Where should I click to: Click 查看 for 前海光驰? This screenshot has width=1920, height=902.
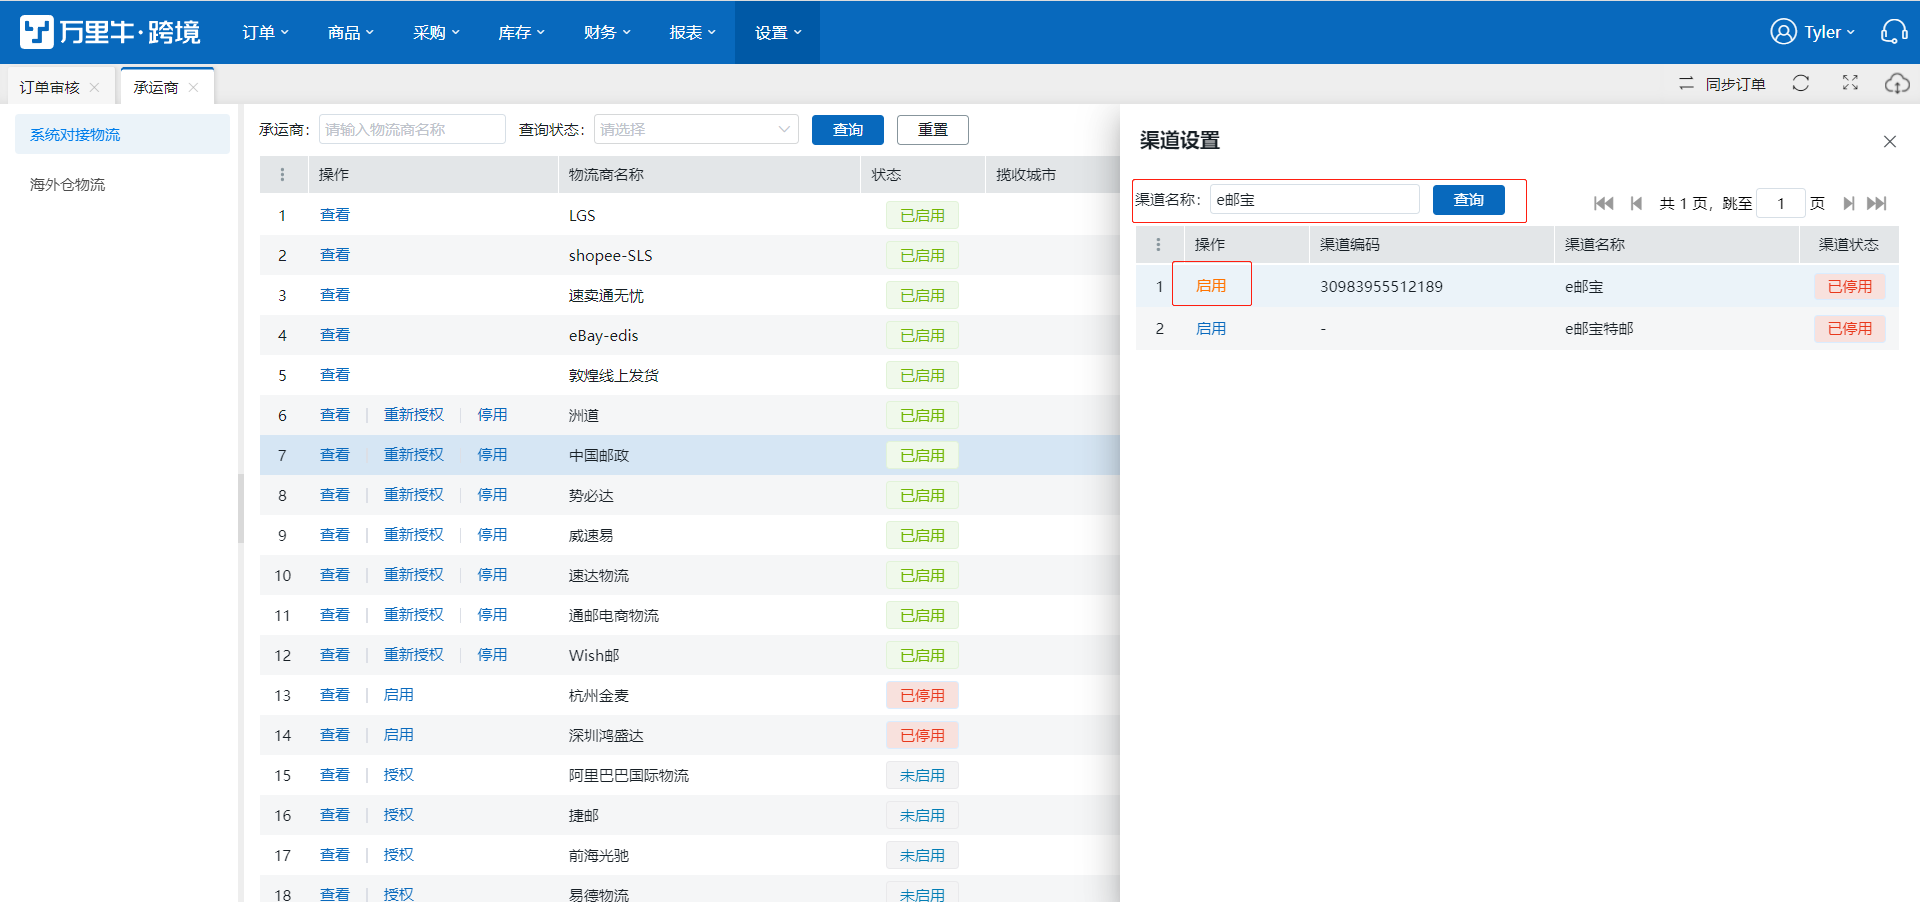coord(335,855)
